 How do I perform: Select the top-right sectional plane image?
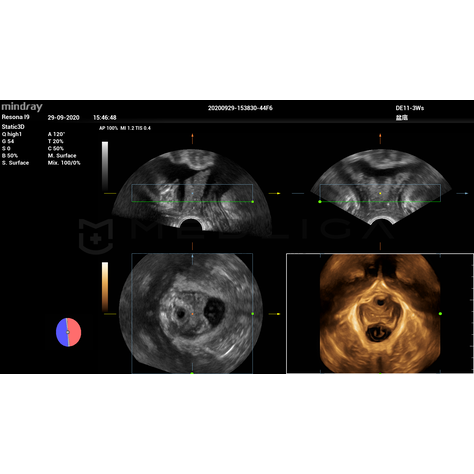click(381, 187)
